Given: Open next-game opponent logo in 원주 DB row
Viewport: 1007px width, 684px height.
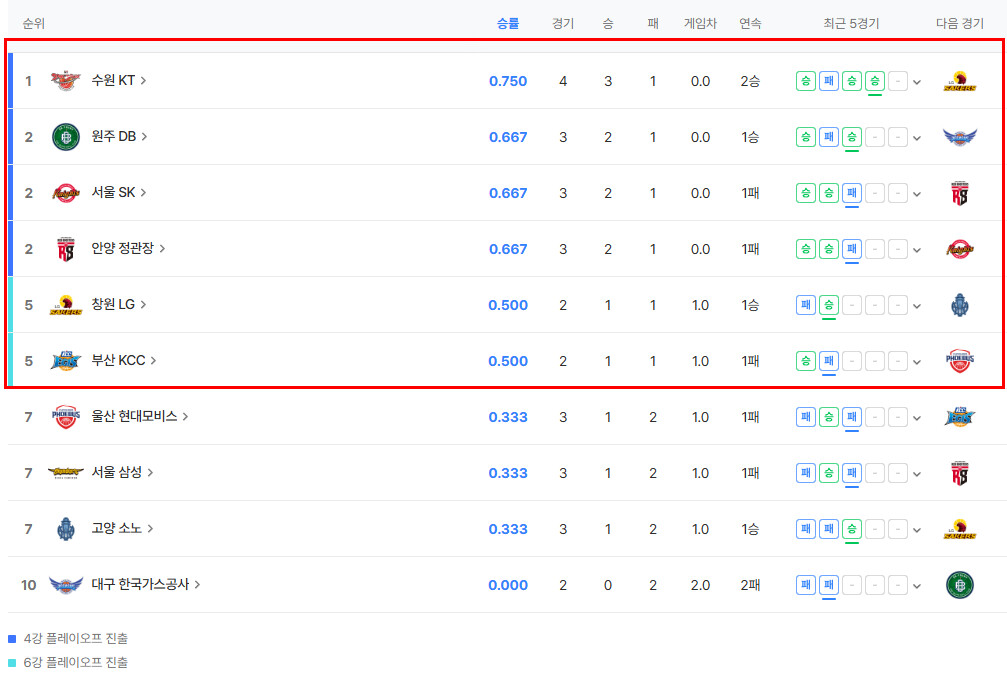Looking at the screenshot, I should (959, 137).
